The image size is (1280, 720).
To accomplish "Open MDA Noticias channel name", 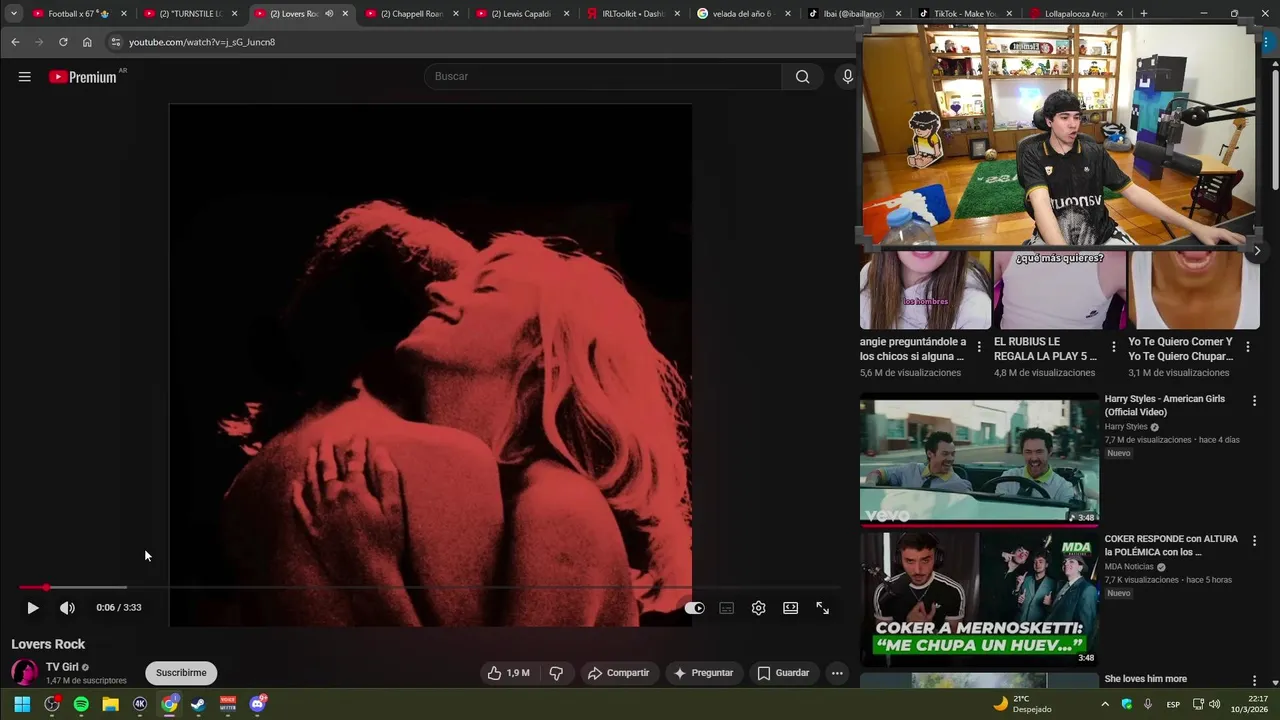I will pyautogui.click(x=1129, y=567).
